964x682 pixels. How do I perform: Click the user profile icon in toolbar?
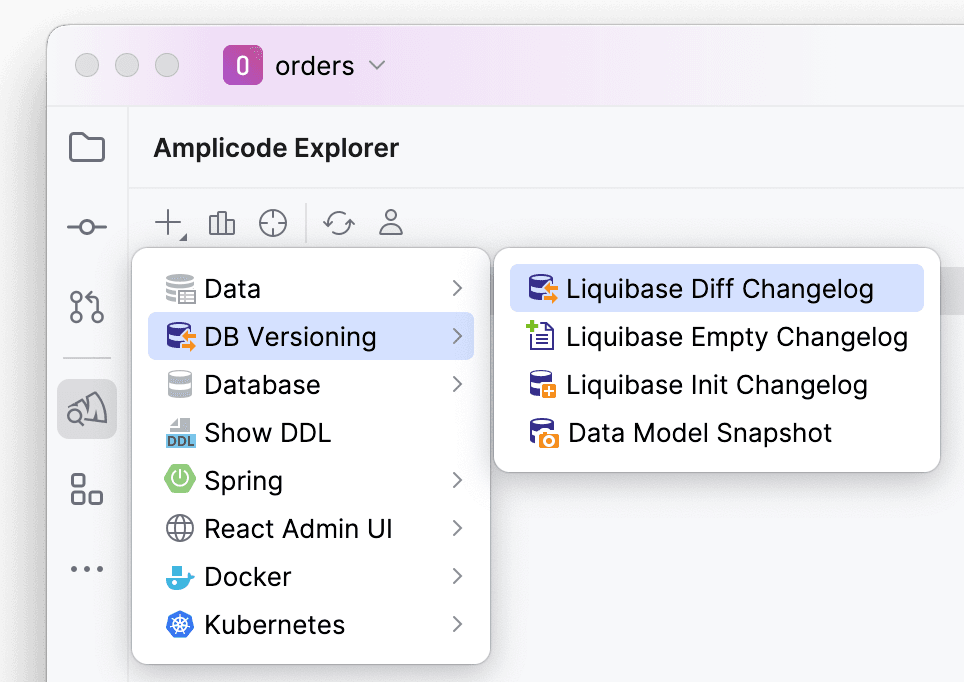tap(390, 223)
